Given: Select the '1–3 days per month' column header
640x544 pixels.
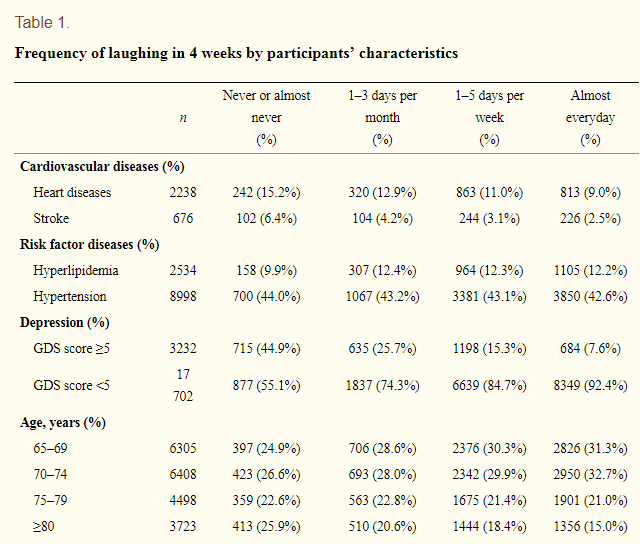Looking at the screenshot, I should pos(382,118).
